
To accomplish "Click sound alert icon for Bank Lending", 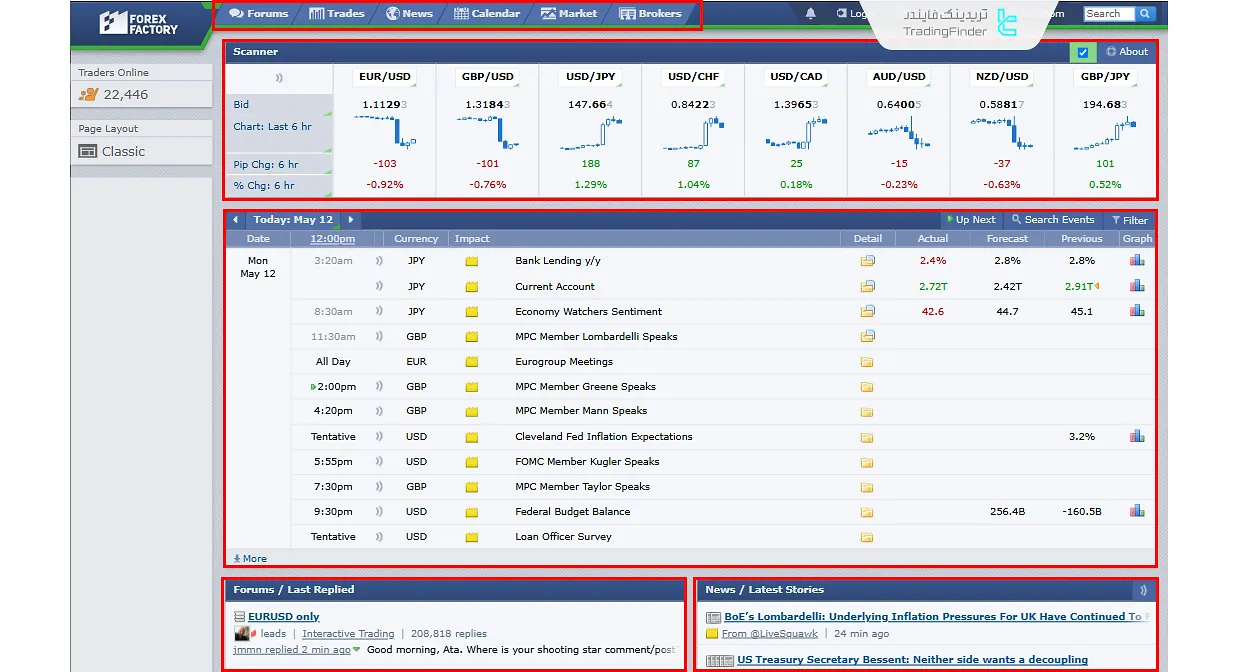I will pos(379,261).
